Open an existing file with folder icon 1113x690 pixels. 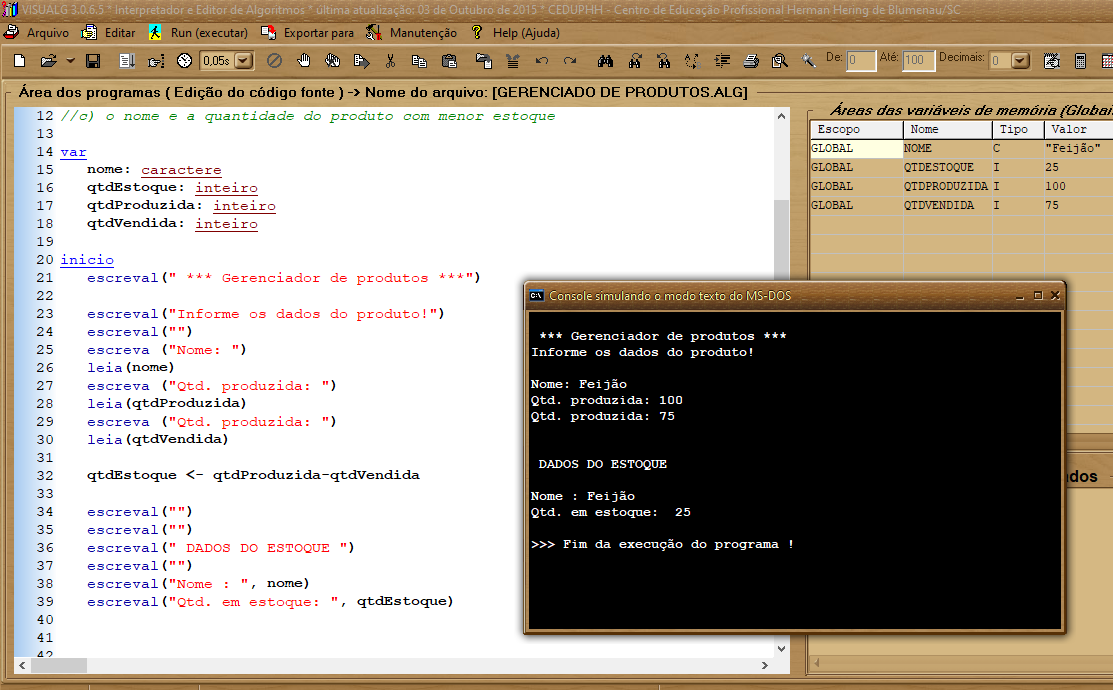[x=48, y=61]
